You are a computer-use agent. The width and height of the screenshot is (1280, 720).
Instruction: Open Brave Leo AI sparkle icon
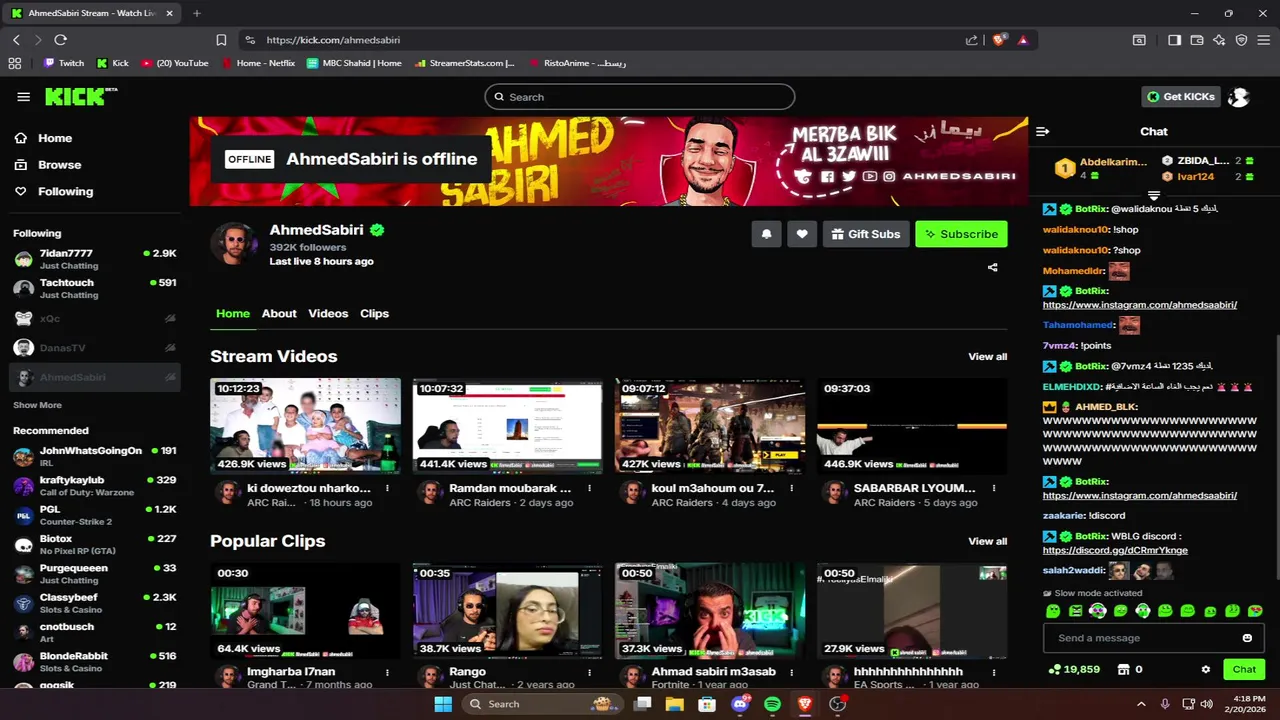pyautogui.click(x=1219, y=40)
